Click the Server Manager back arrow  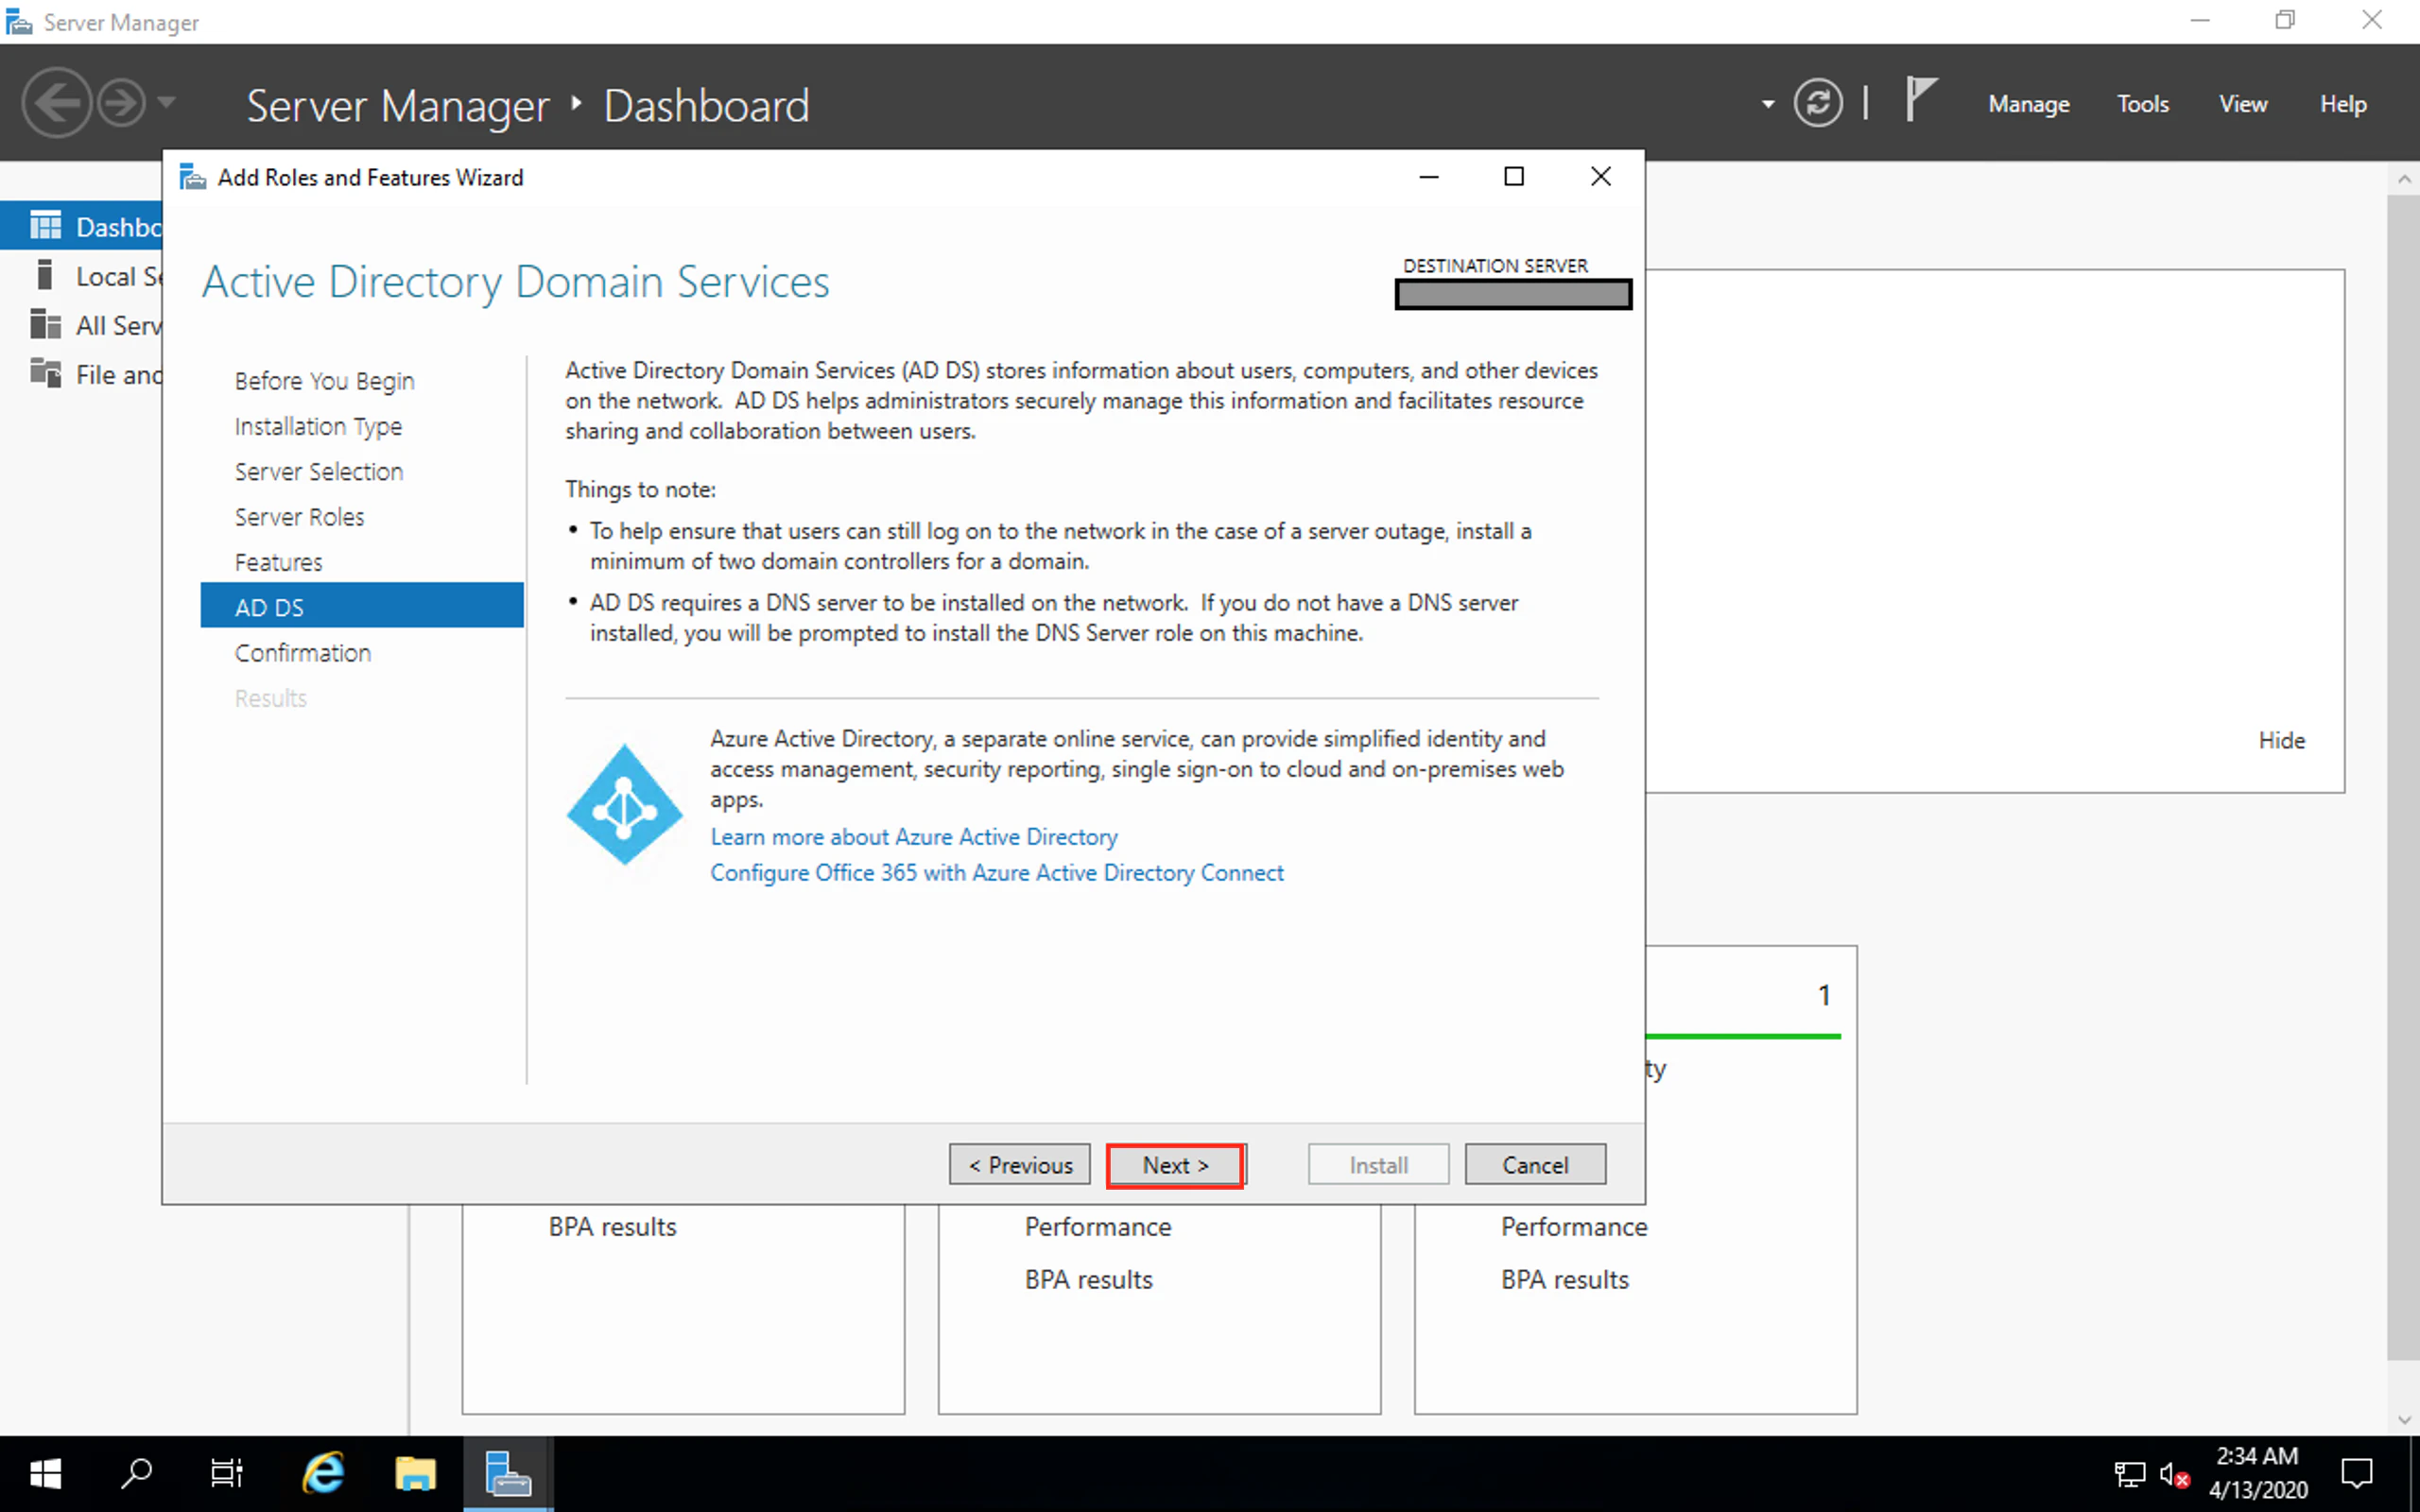click(56, 103)
